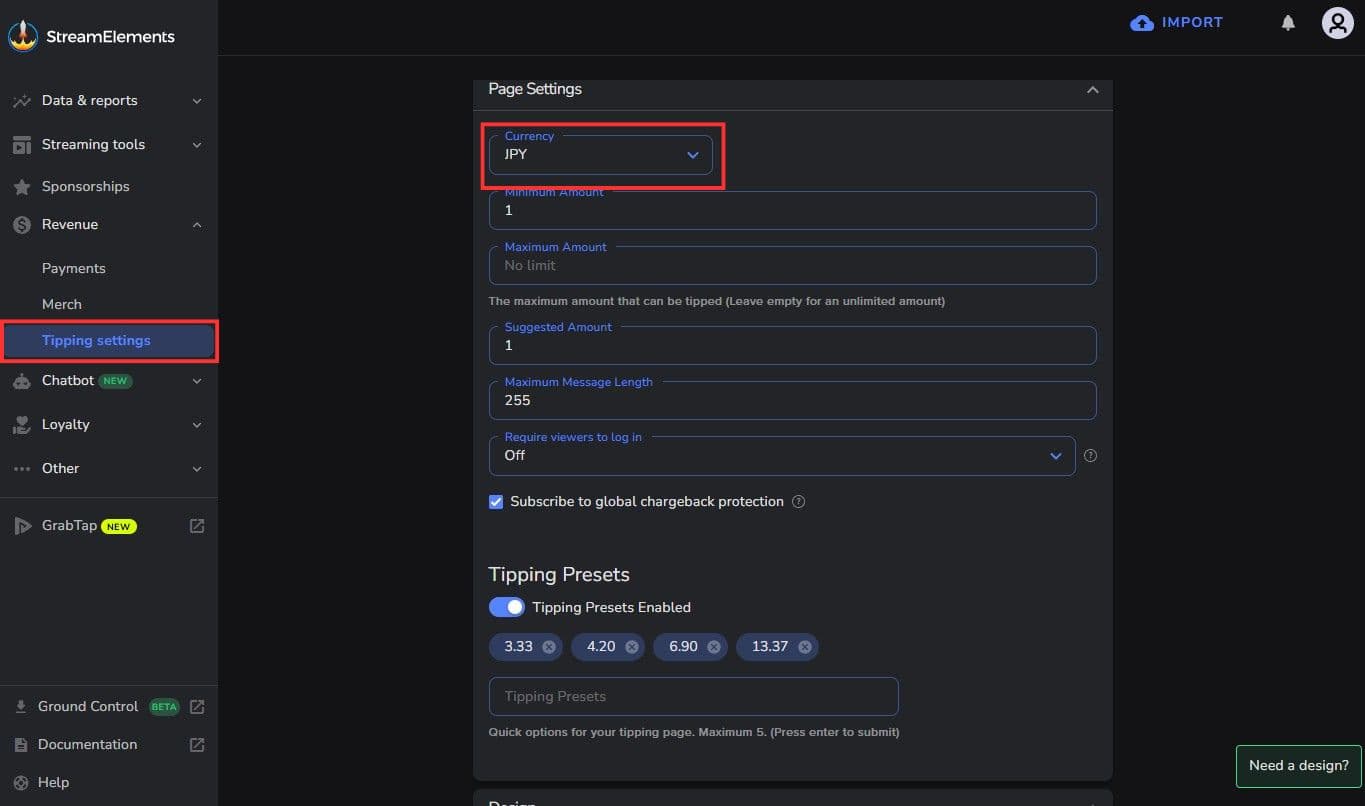Delete the 13.37 preset chip
The height and width of the screenshot is (806, 1365).
pyautogui.click(x=805, y=647)
